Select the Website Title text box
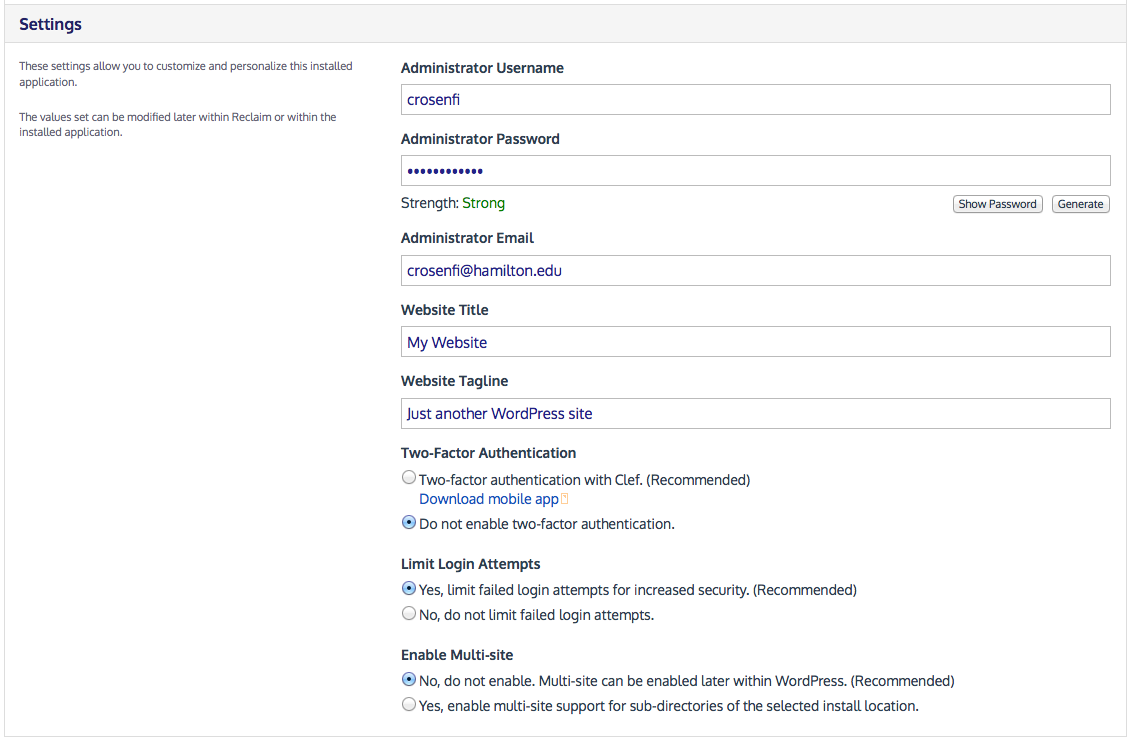The height and width of the screenshot is (737, 1131). tap(755, 342)
